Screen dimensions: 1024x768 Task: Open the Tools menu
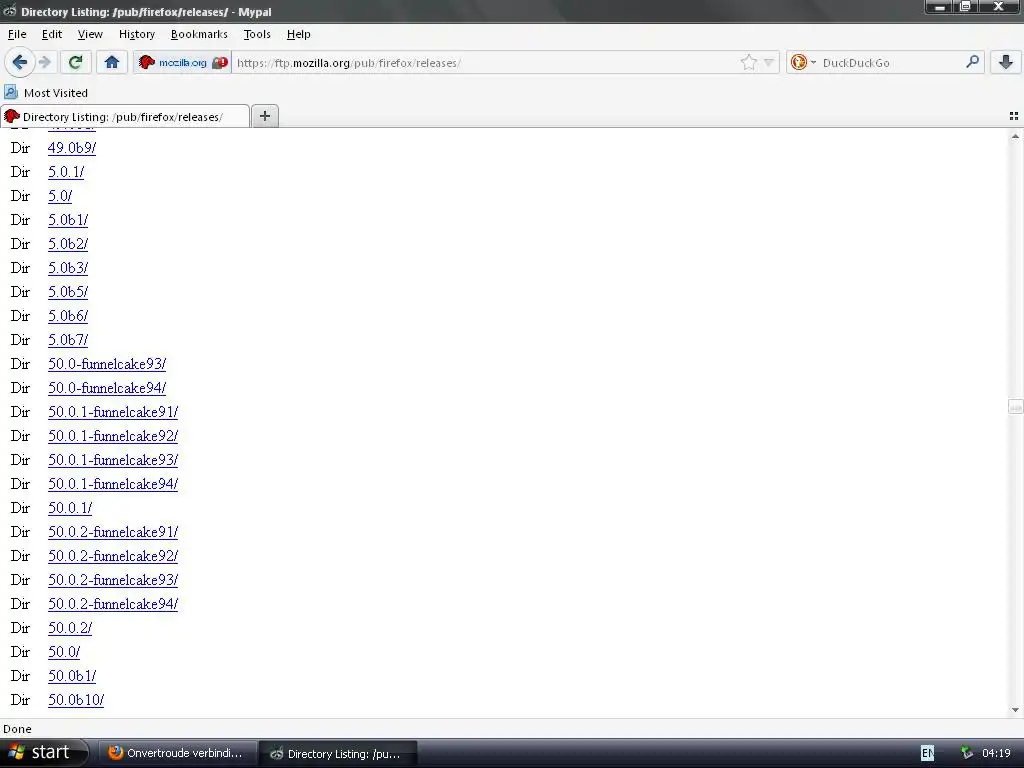click(257, 34)
